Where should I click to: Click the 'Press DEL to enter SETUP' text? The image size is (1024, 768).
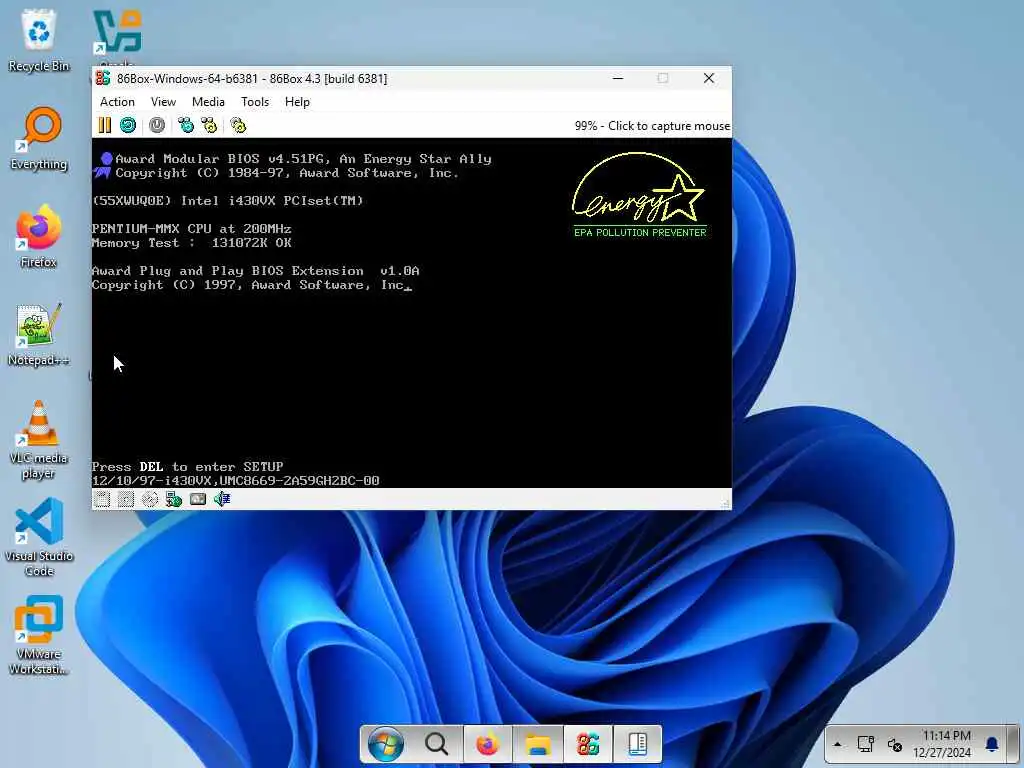coord(187,467)
